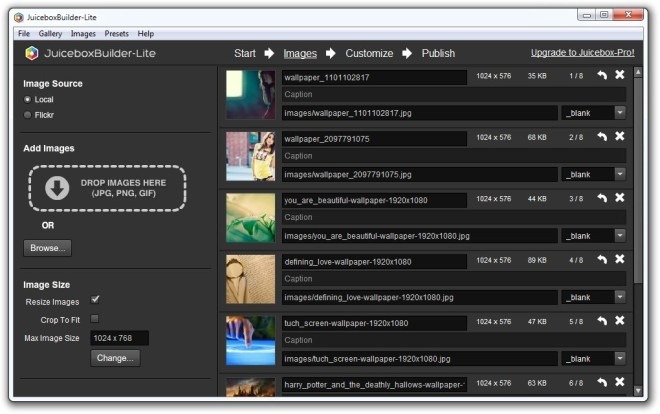Revert harry_potter image row
The height and width of the screenshot is (414, 660).
602,382
